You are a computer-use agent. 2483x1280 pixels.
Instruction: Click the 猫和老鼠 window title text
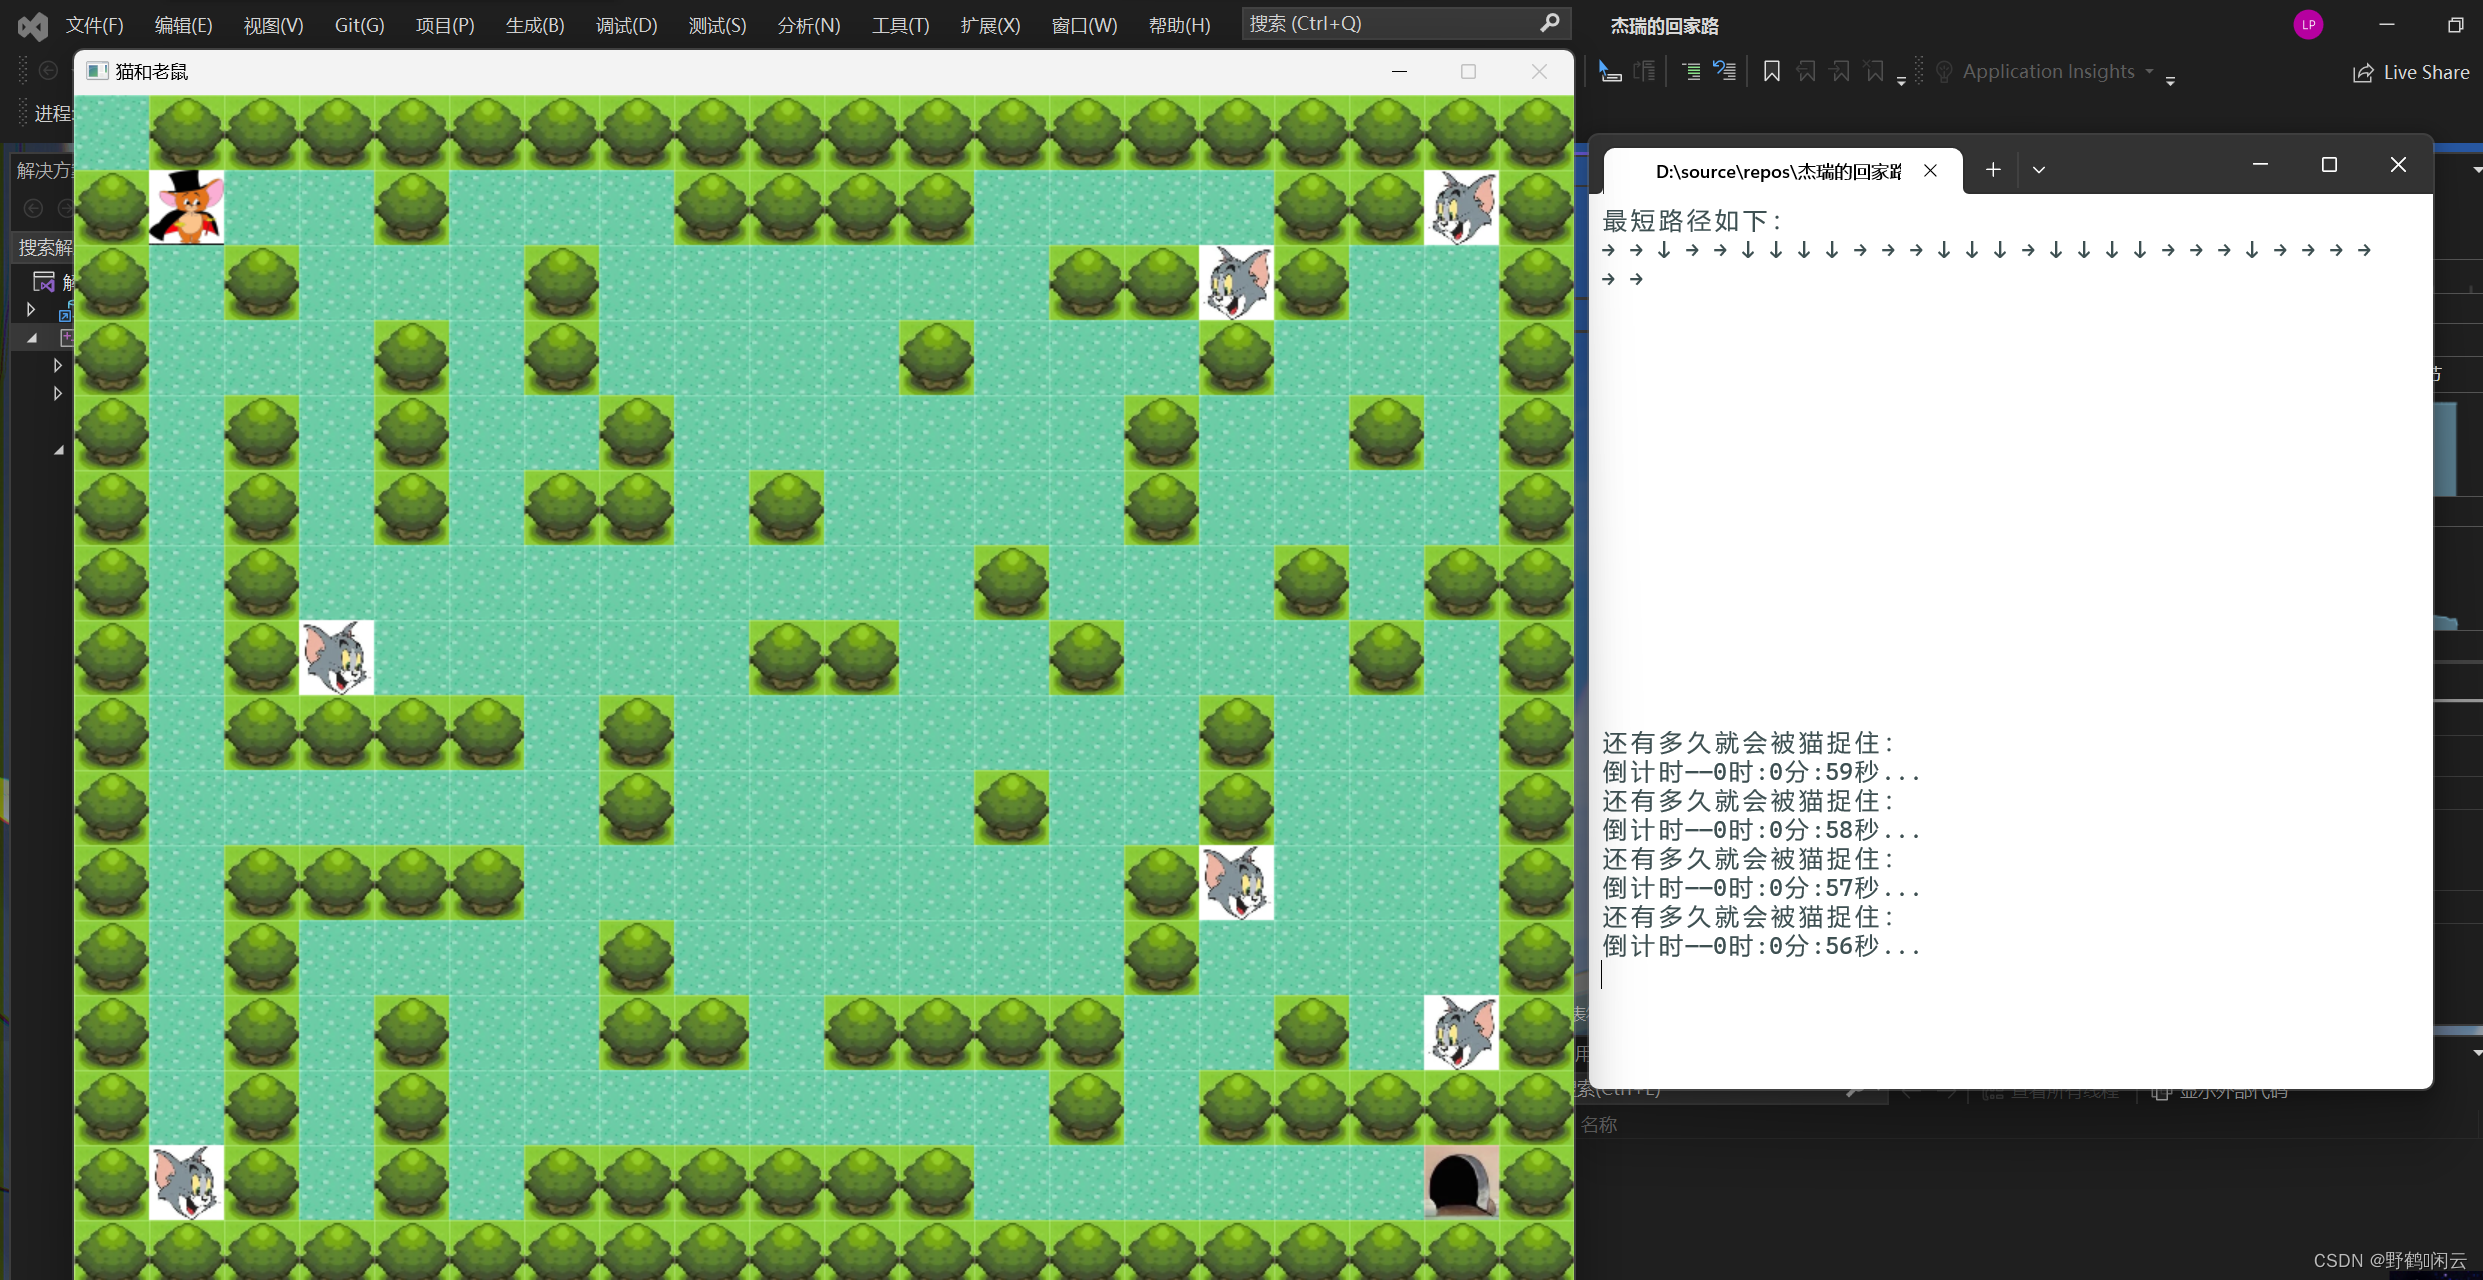152,71
